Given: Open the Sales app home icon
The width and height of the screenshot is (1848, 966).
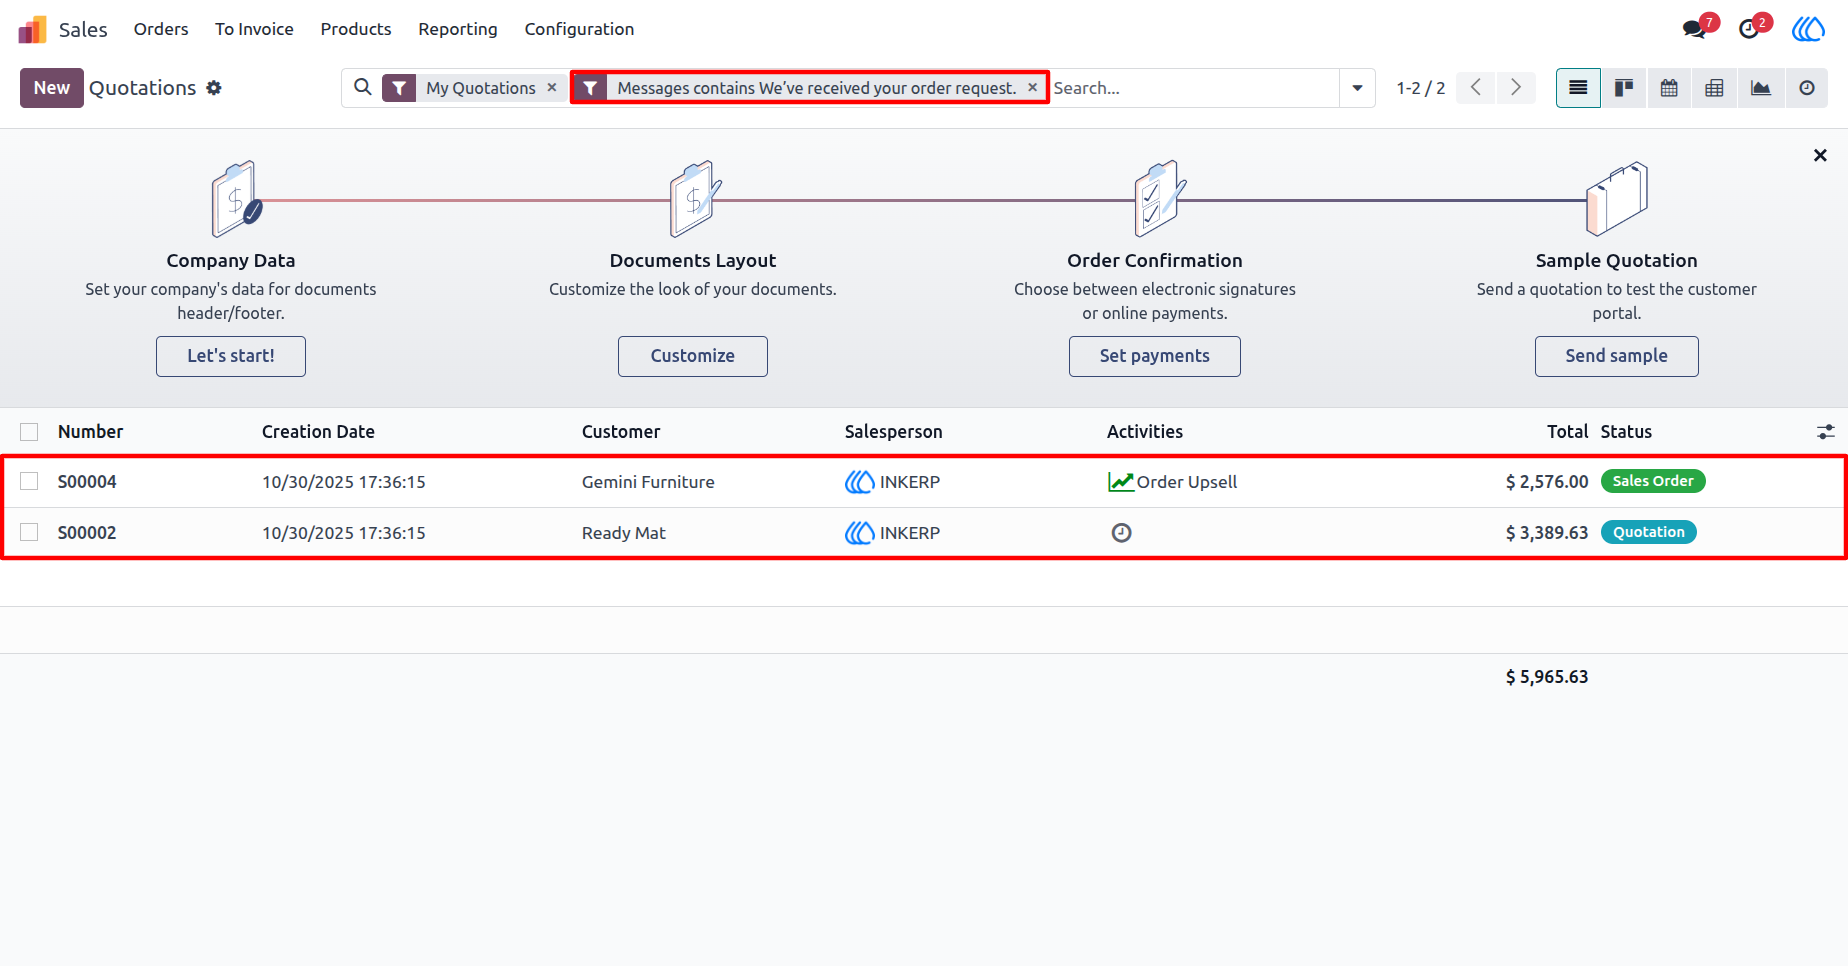Looking at the screenshot, I should 32,30.
